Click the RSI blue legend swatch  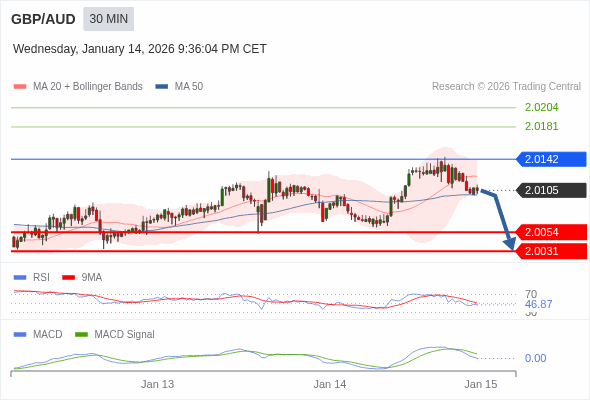click(20, 278)
